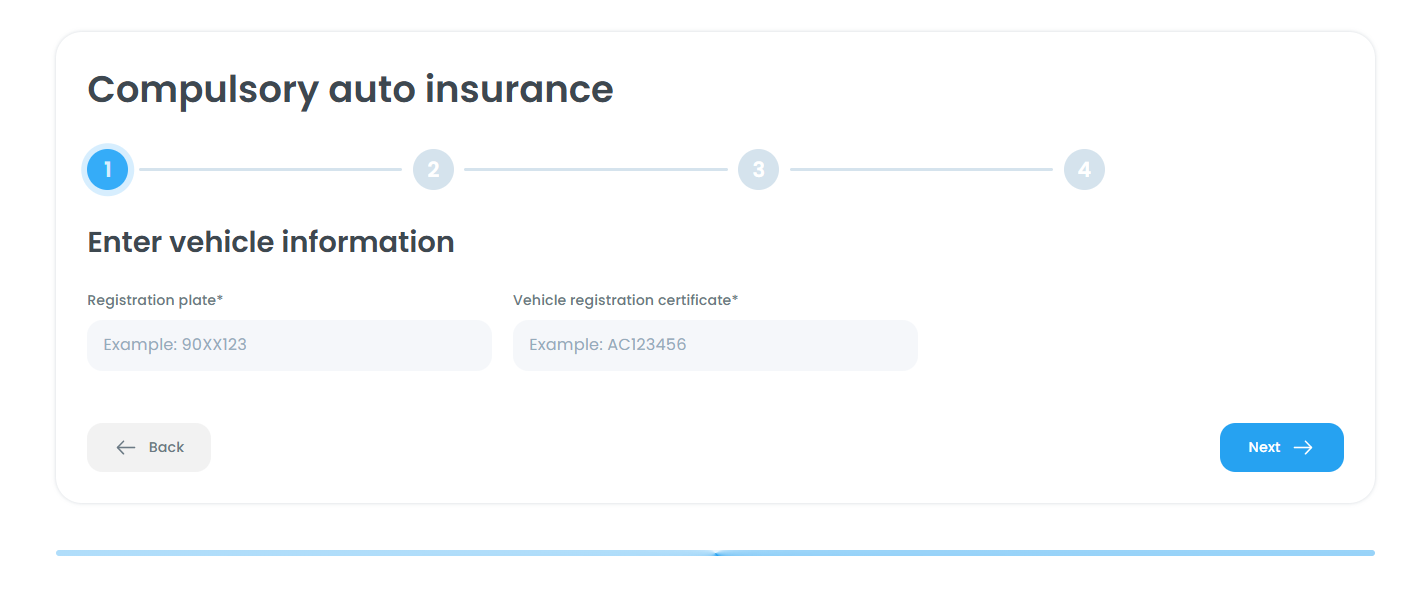This screenshot has width=1425, height=596.
Task: Click the left arrow icon on Back
Action: coord(126,448)
